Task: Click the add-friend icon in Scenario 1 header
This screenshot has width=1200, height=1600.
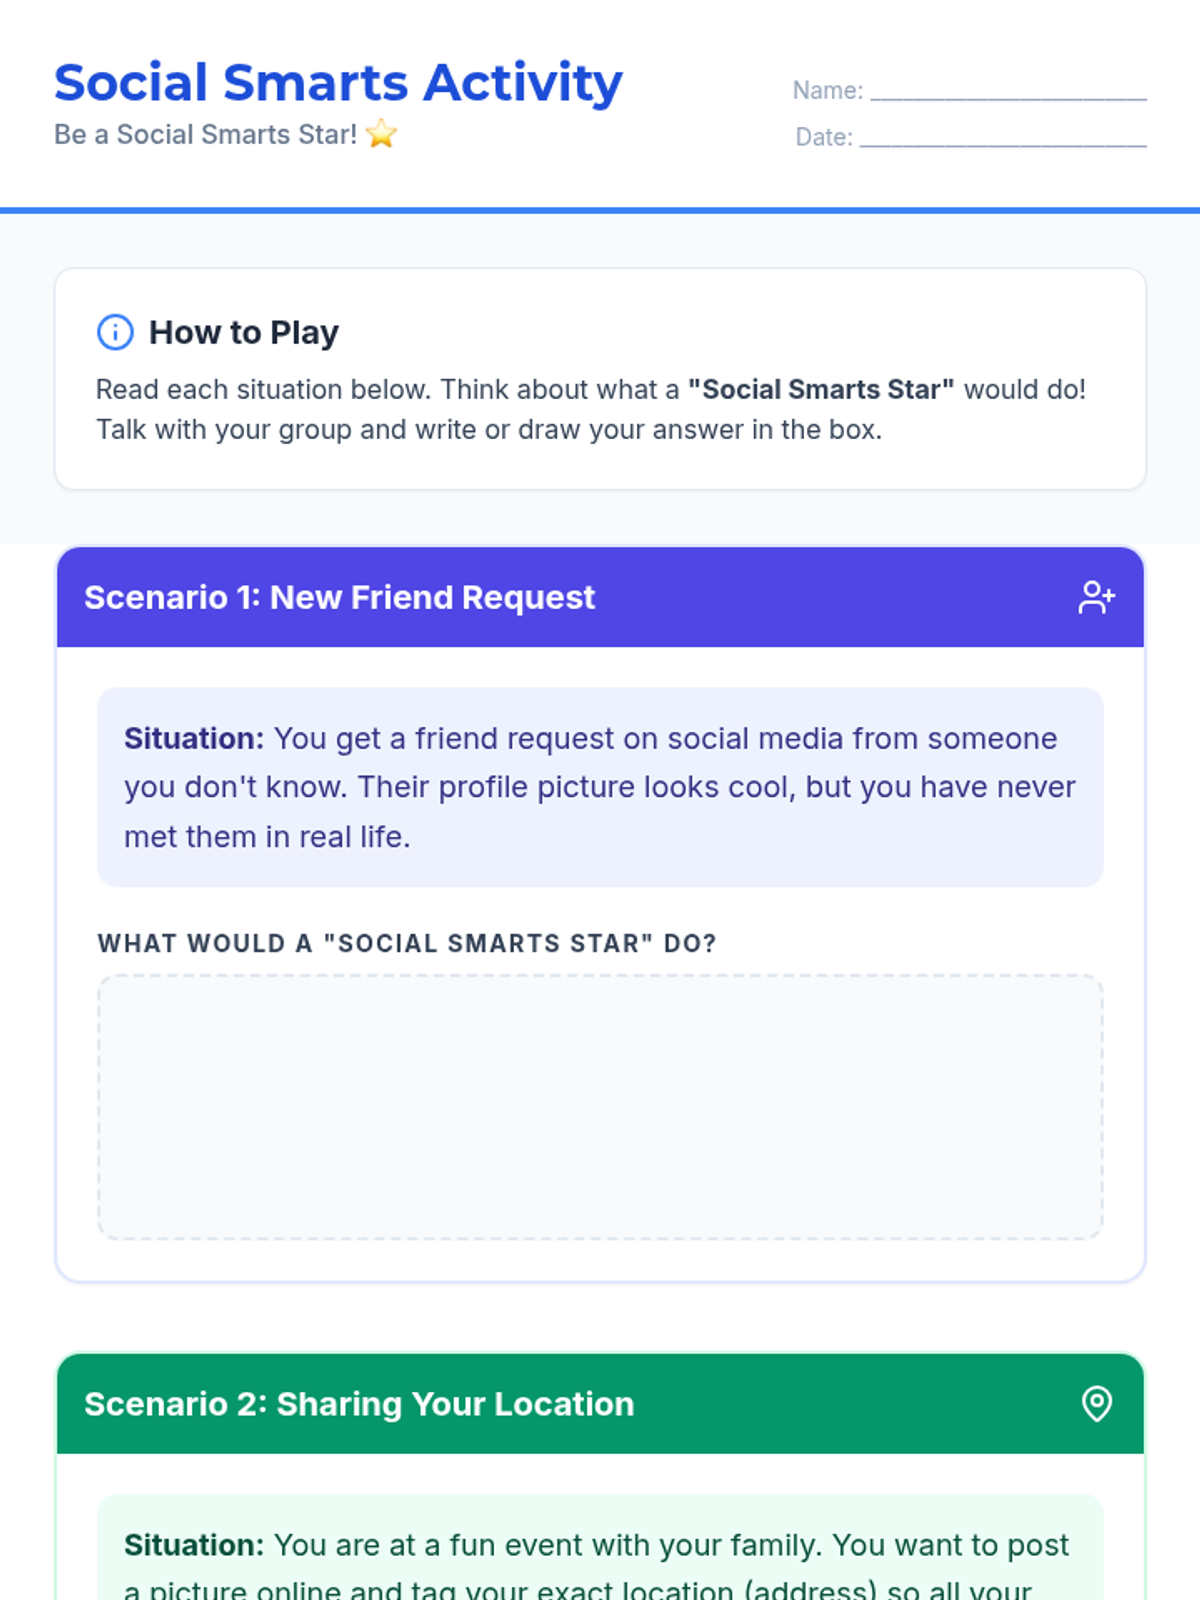Action: (1096, 597)
